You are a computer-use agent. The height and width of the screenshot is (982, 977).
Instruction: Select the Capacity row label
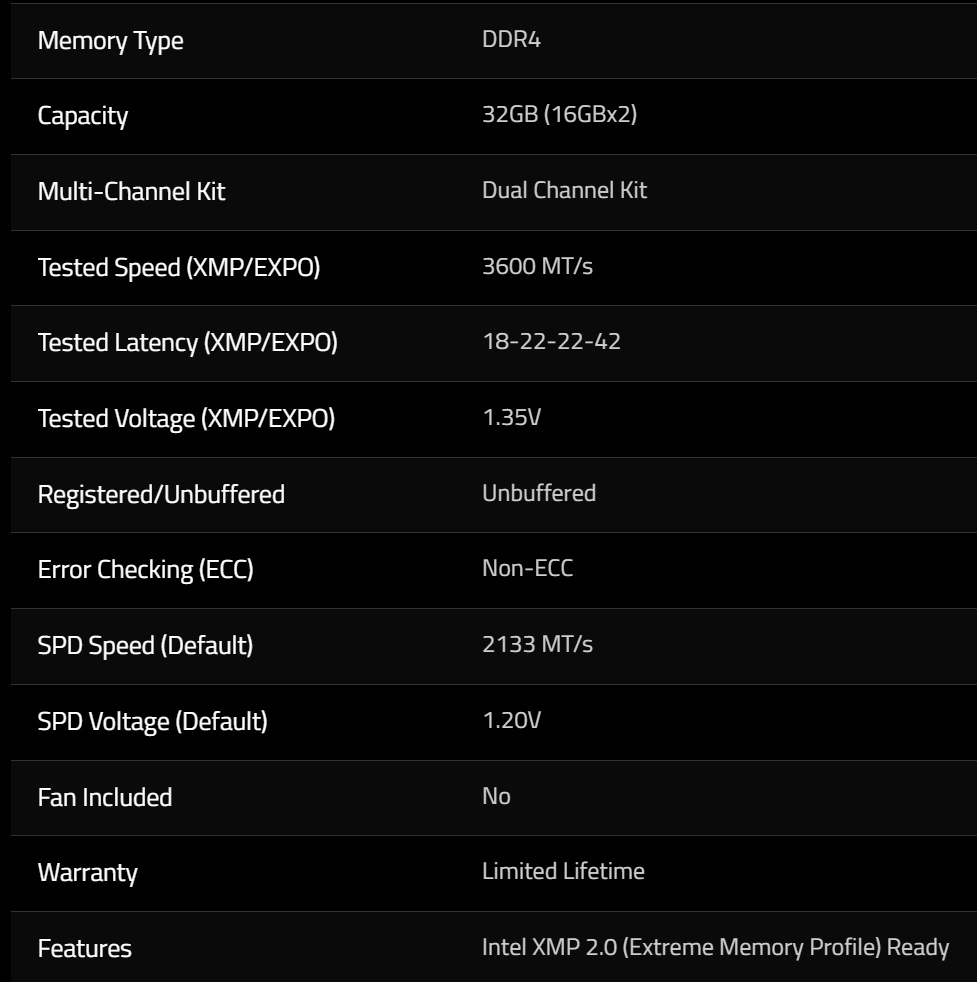(83, 116)
